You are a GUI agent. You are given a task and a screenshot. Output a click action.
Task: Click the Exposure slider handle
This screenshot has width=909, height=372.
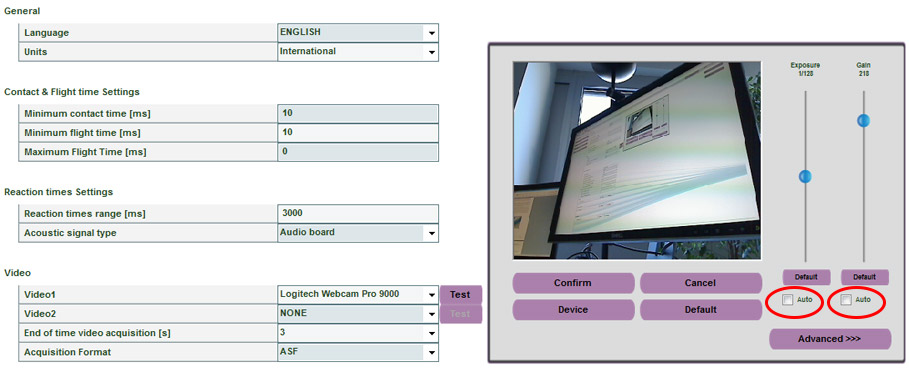[805, 176]
